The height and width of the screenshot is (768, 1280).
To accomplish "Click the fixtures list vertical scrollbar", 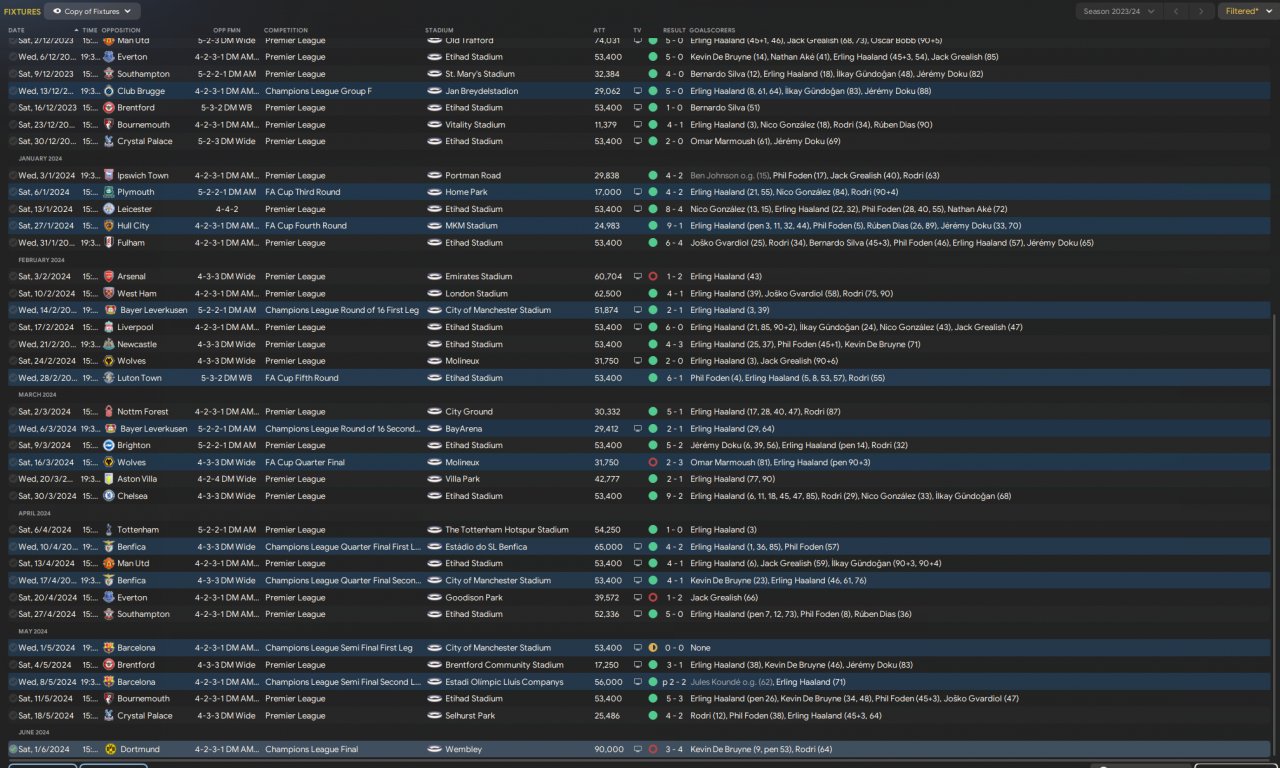I will (1274, 535).
